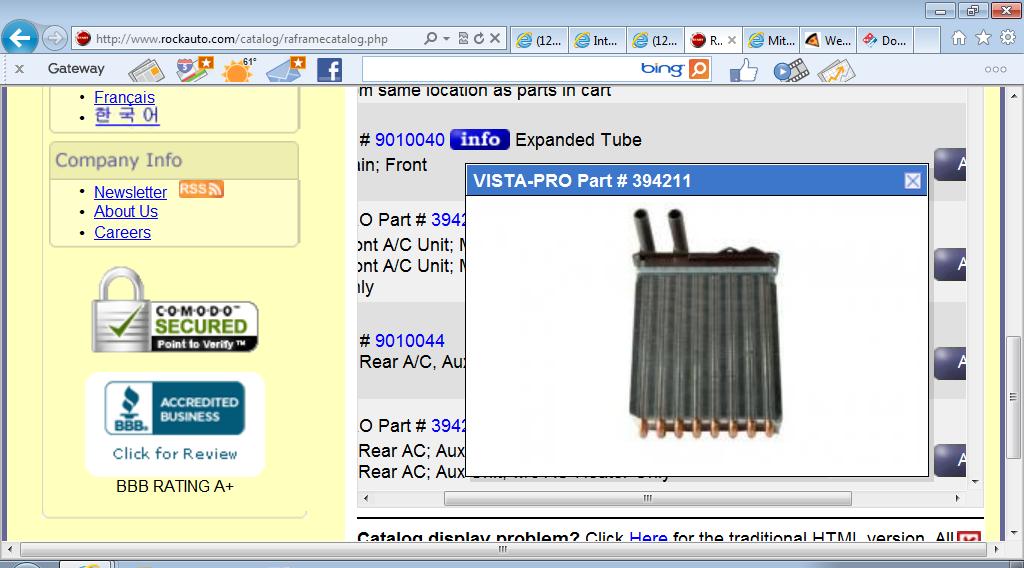Minimize the browser window
The height and width of the screenshot is (568, 1024).
point(940,11)
